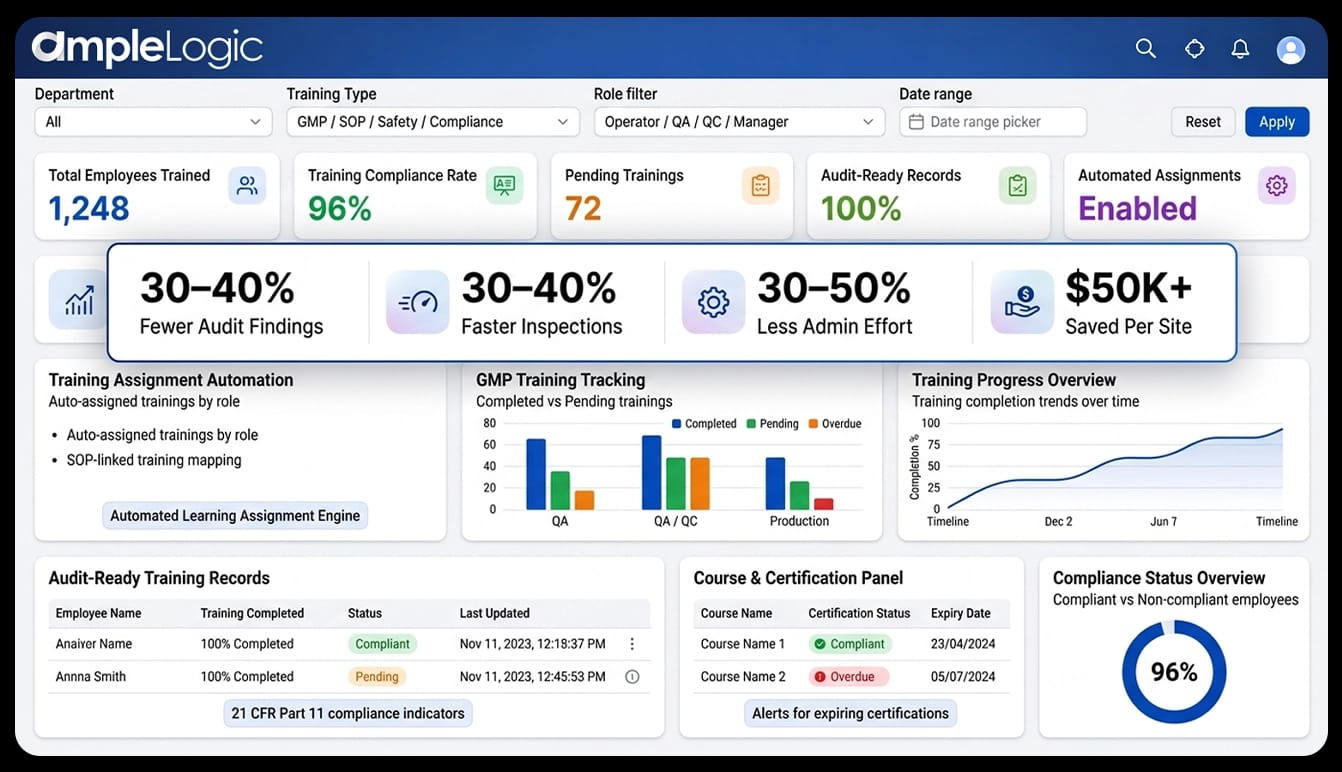Click the Reset button
Viewport: 1342px width, 772px height.
tap(1203, 122)
